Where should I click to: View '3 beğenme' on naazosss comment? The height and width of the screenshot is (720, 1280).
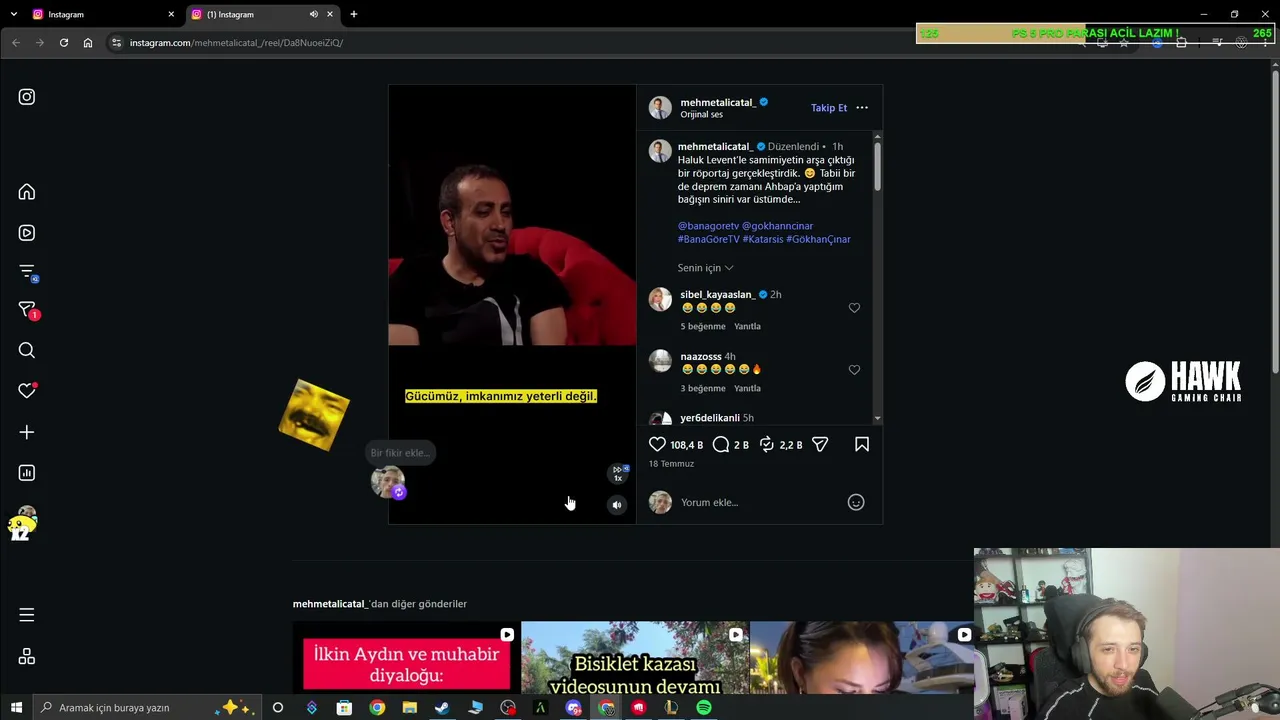[703, 388]
